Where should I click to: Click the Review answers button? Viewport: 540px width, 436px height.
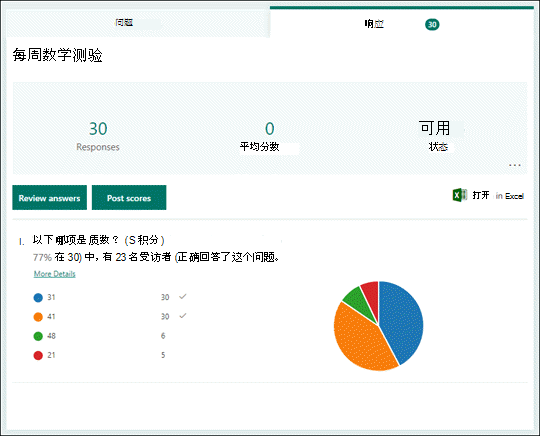click(x=50, y=198)
